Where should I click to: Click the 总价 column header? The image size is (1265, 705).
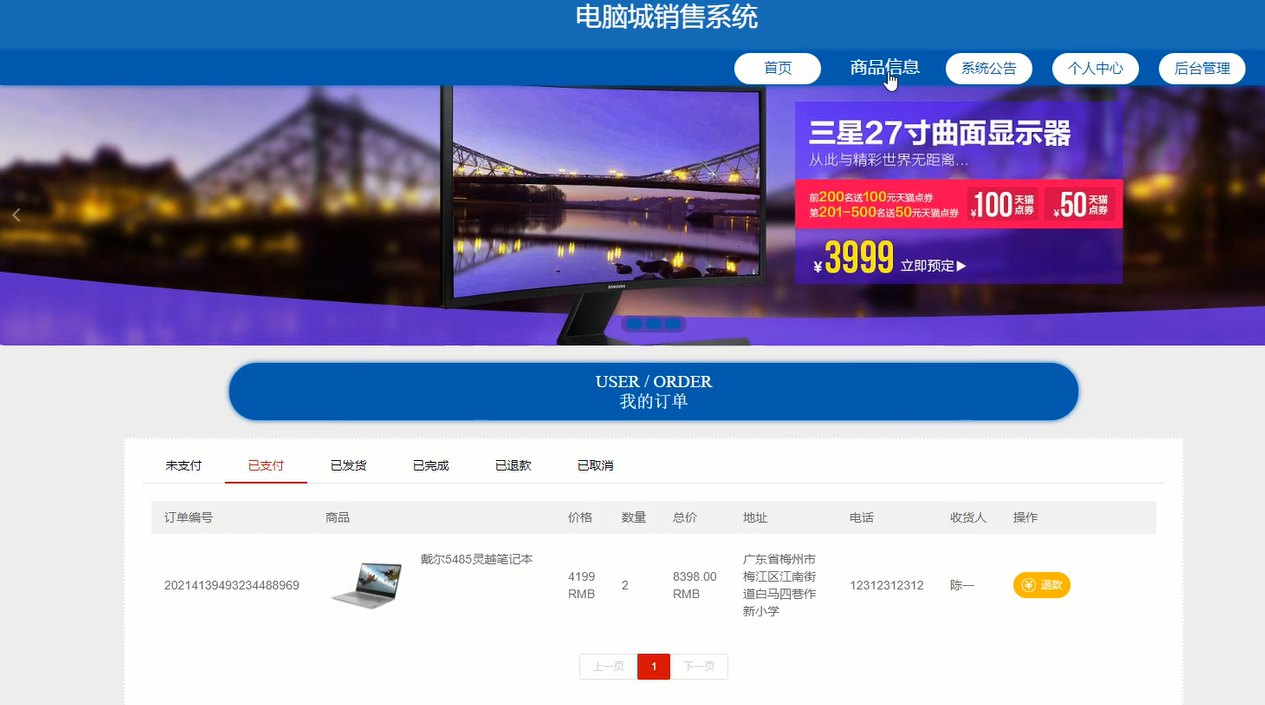point(685,517)
